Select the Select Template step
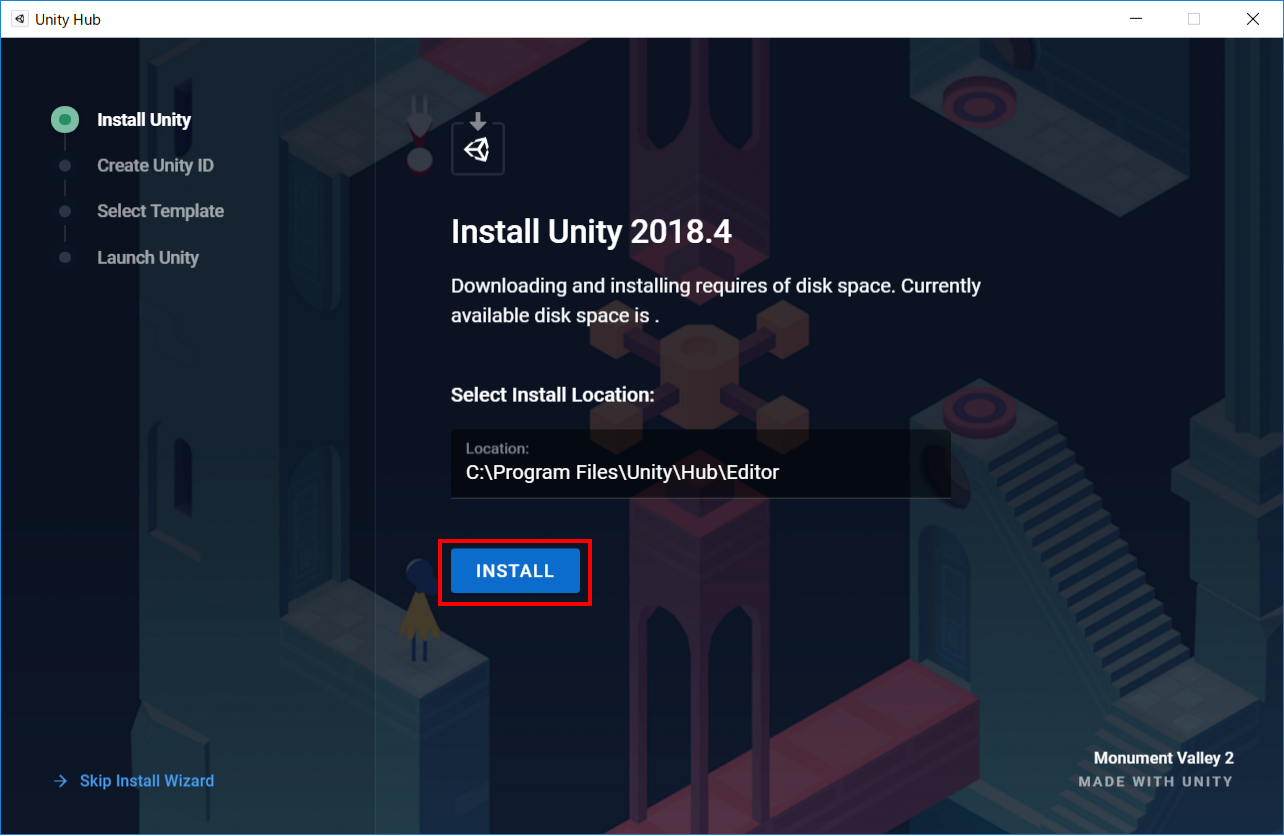 [x=160, y=211]
